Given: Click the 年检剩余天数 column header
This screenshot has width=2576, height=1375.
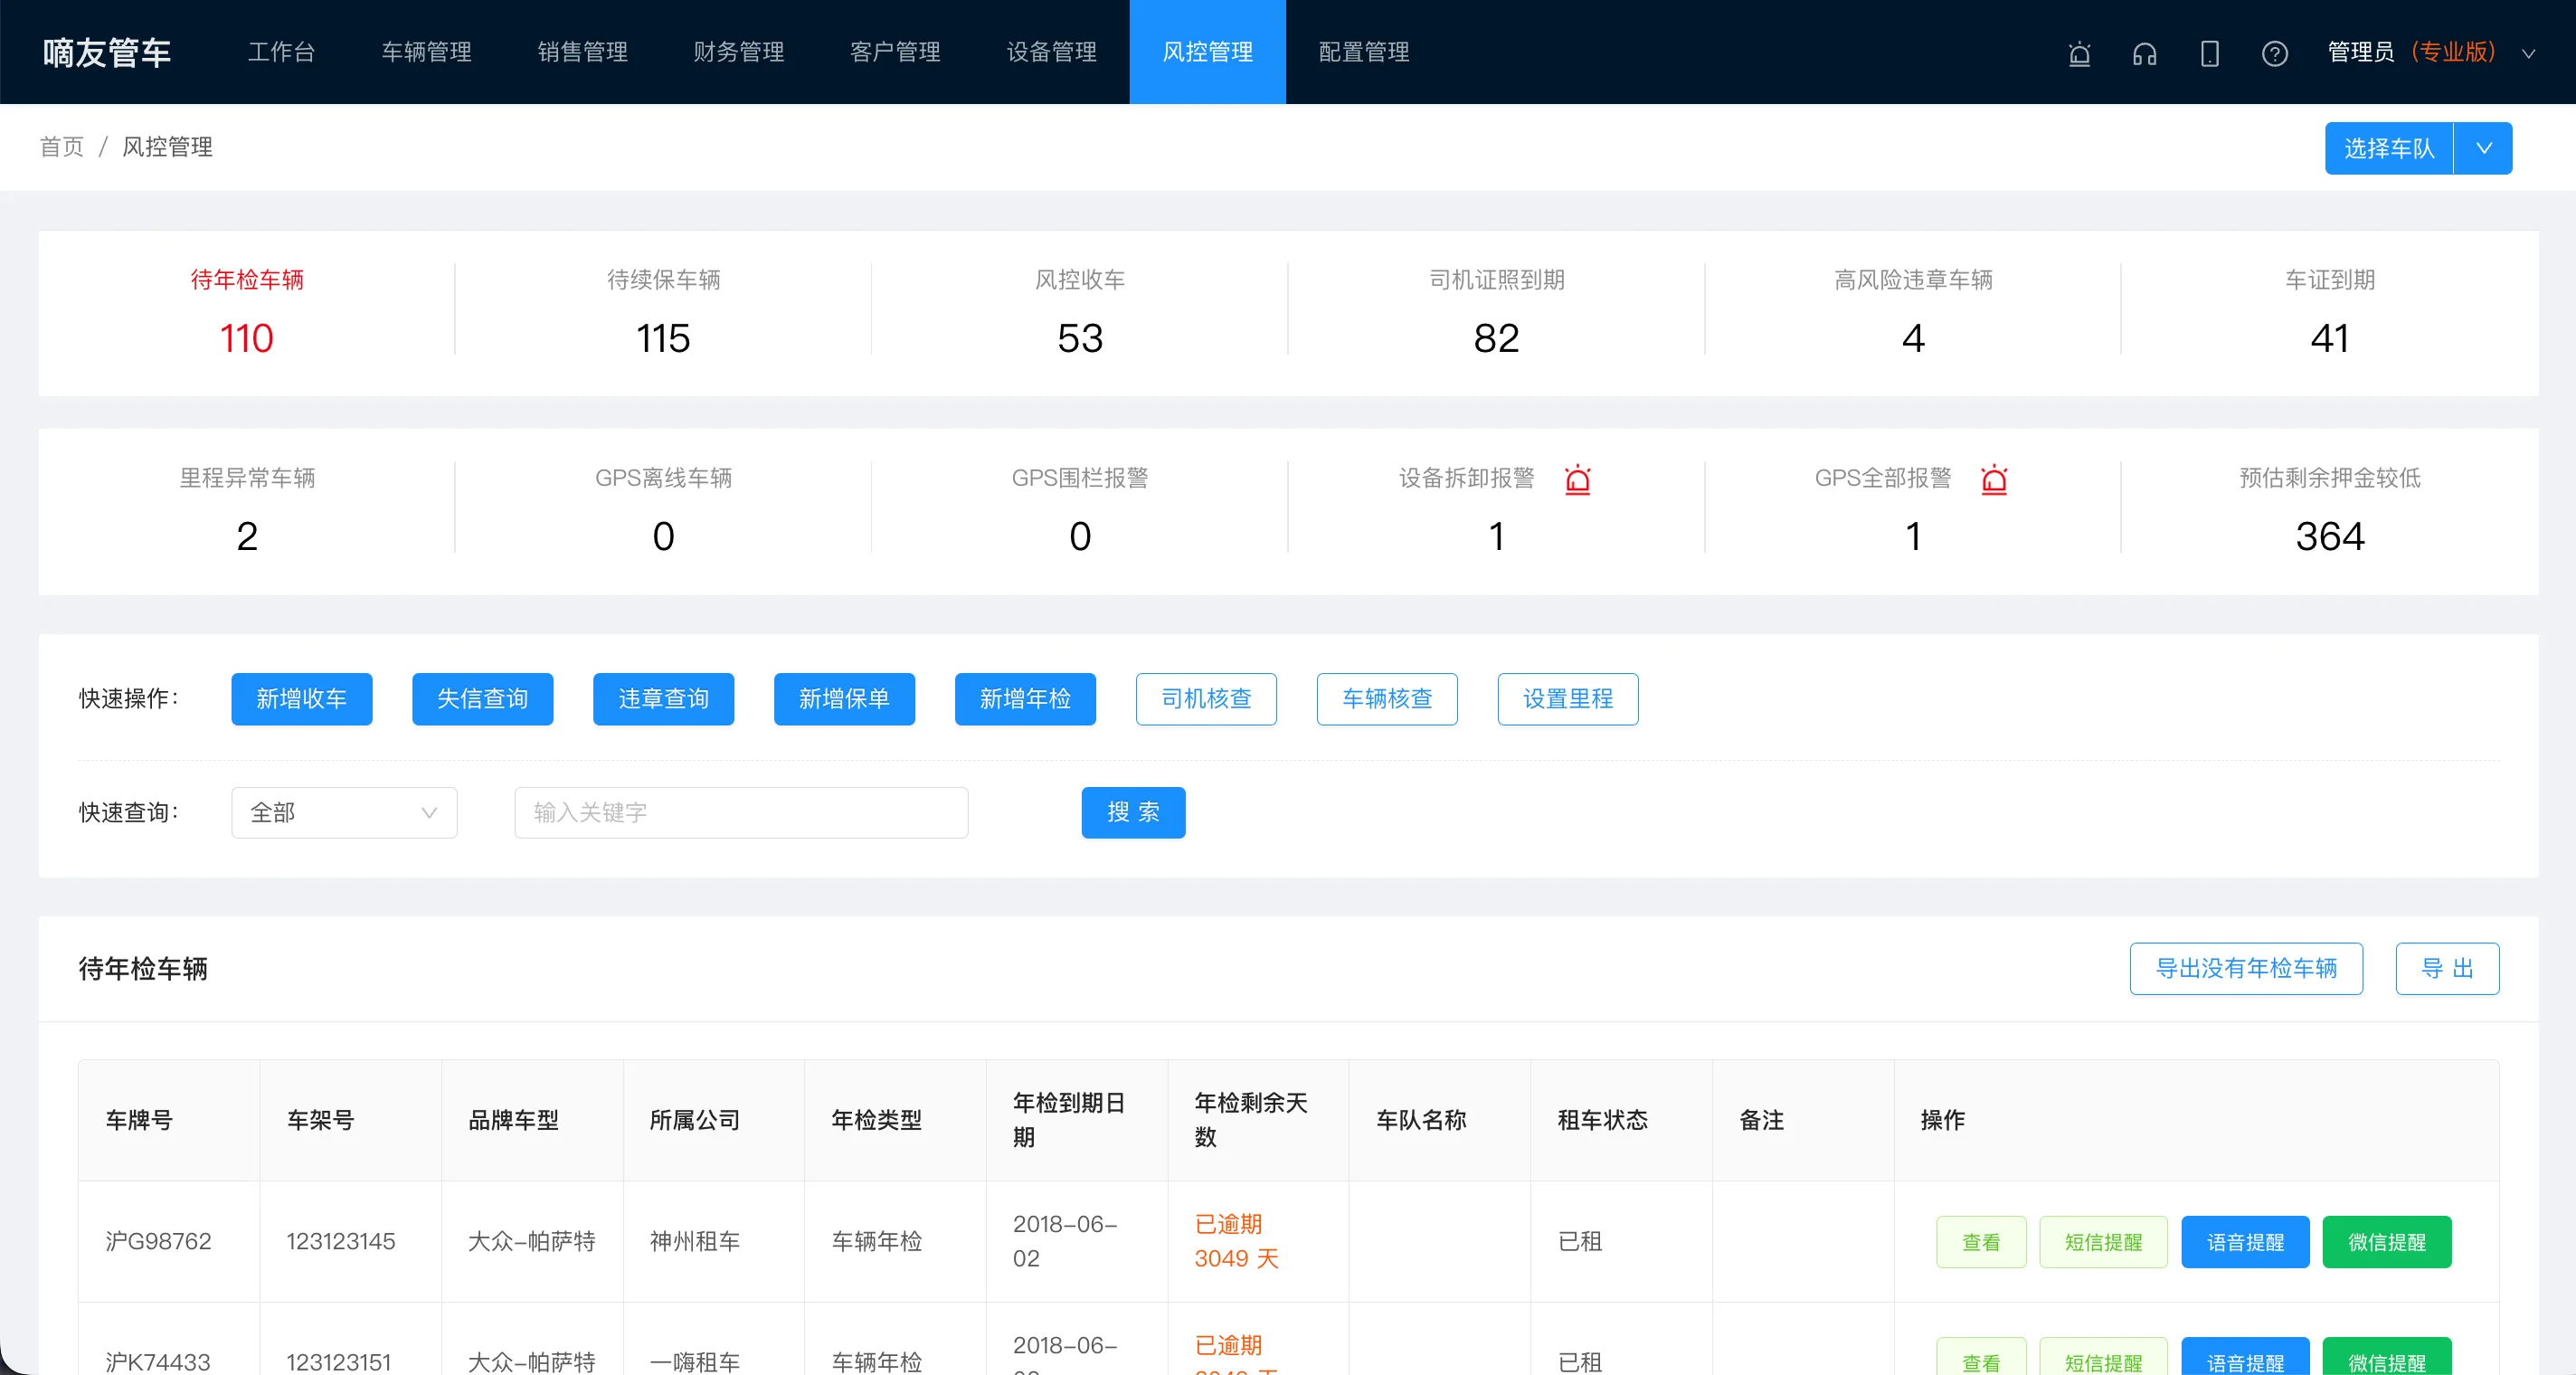Looking at the screenshot, I should coord(1258,1120).
